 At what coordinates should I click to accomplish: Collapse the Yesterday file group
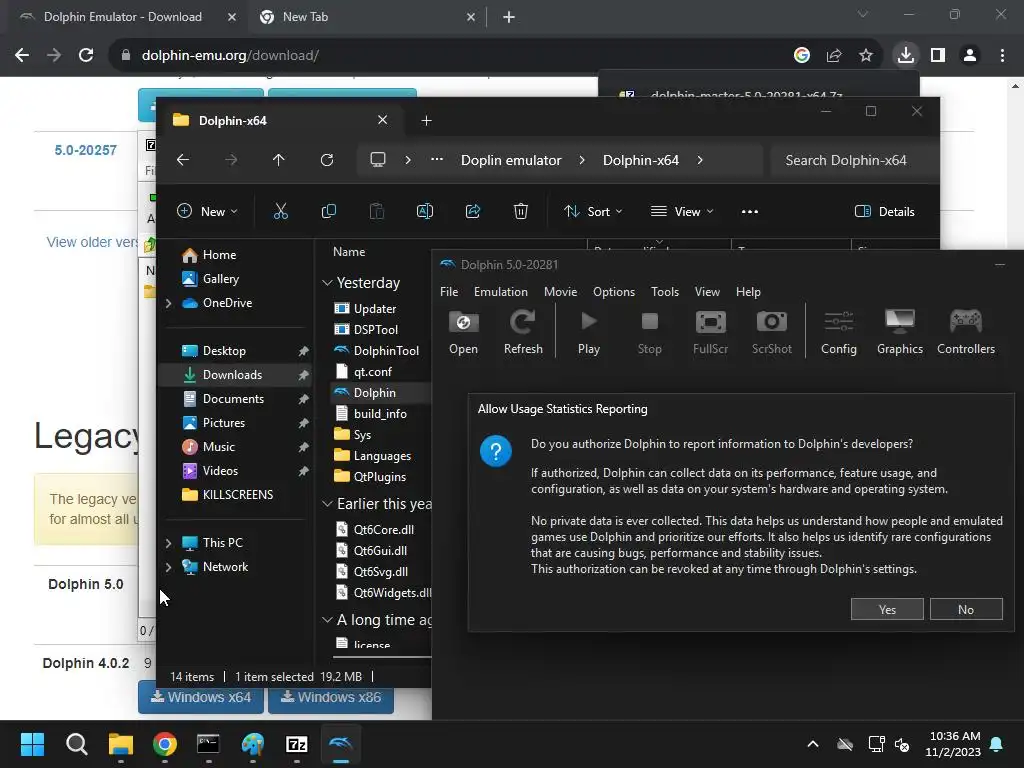pos(327,283)
